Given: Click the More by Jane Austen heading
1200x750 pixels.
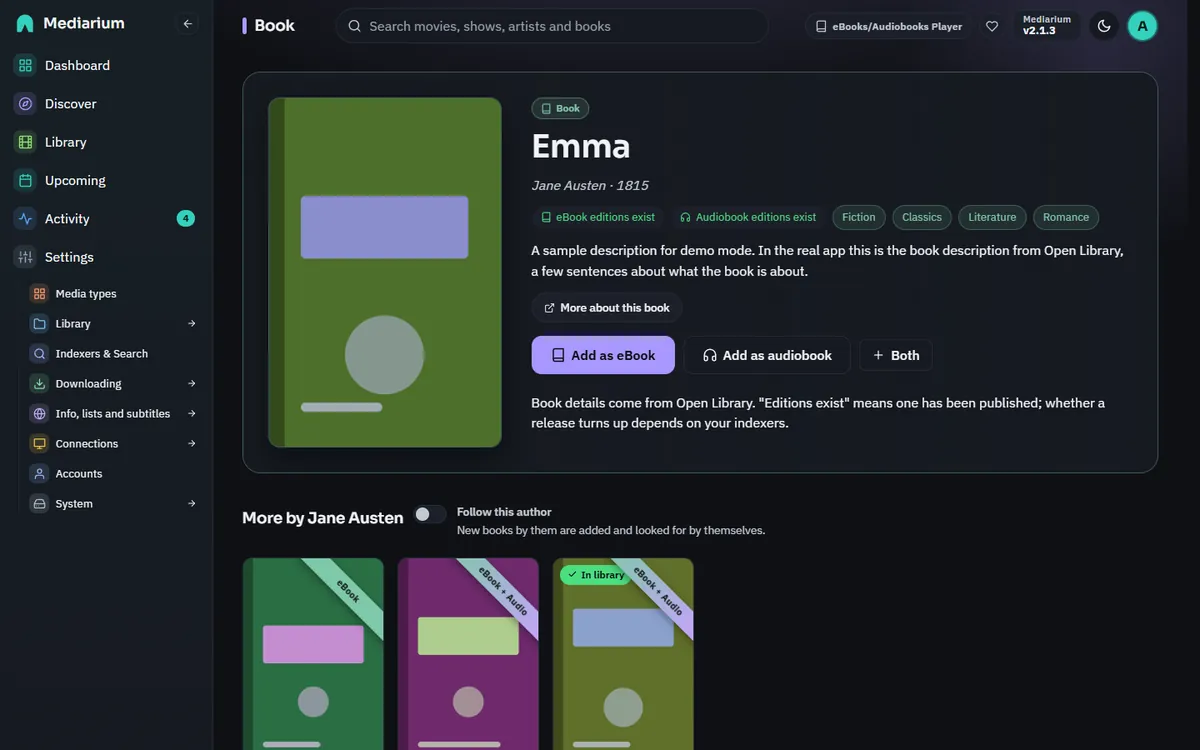Looking at the screenshot, I should [x=323, y=518].
